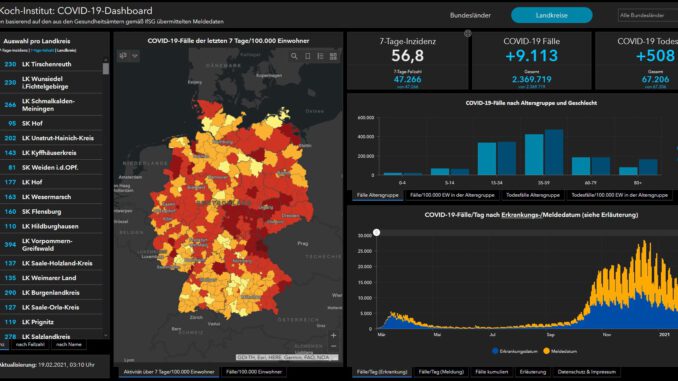Click the 35-59 age group bars

(544, 152)
